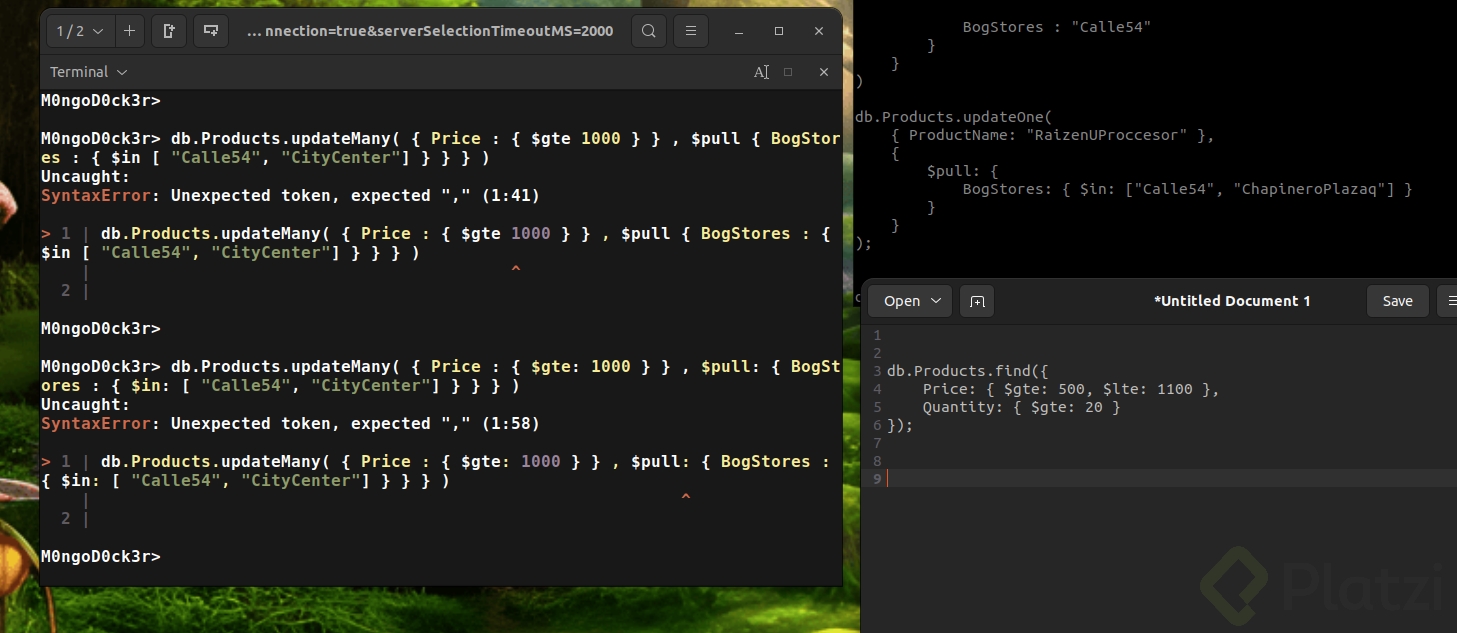Click the closing }); line in editor
Screen dimensions: 1457x633
[x=900, y=425]
